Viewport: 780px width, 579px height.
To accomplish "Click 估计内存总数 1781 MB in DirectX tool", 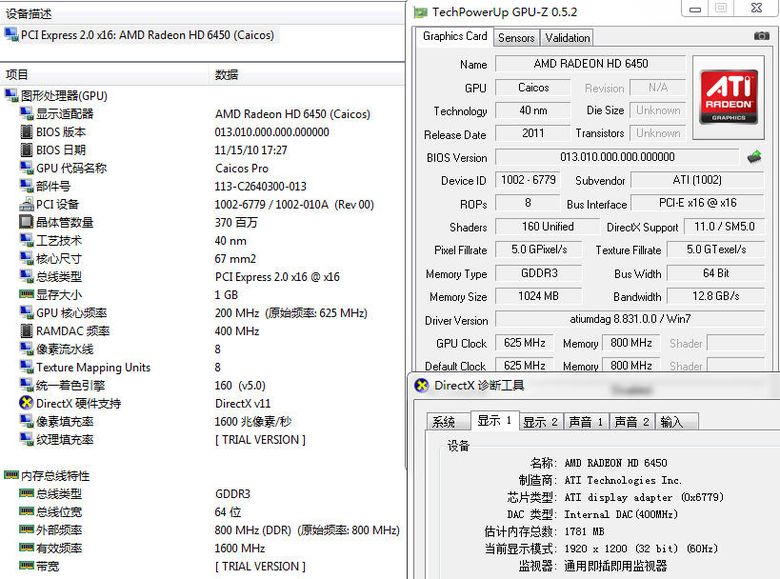I will (544, 532).
